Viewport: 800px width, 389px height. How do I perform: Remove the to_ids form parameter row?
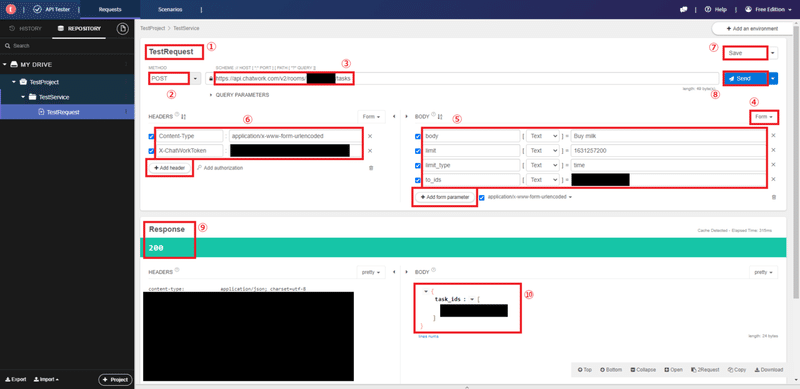(773, 179)
